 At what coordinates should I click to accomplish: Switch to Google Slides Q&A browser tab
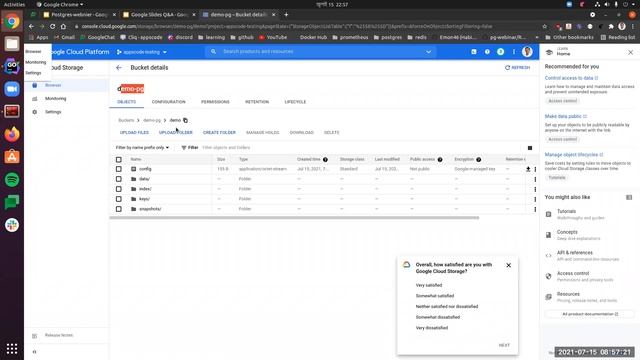click(x=159, y=15)
